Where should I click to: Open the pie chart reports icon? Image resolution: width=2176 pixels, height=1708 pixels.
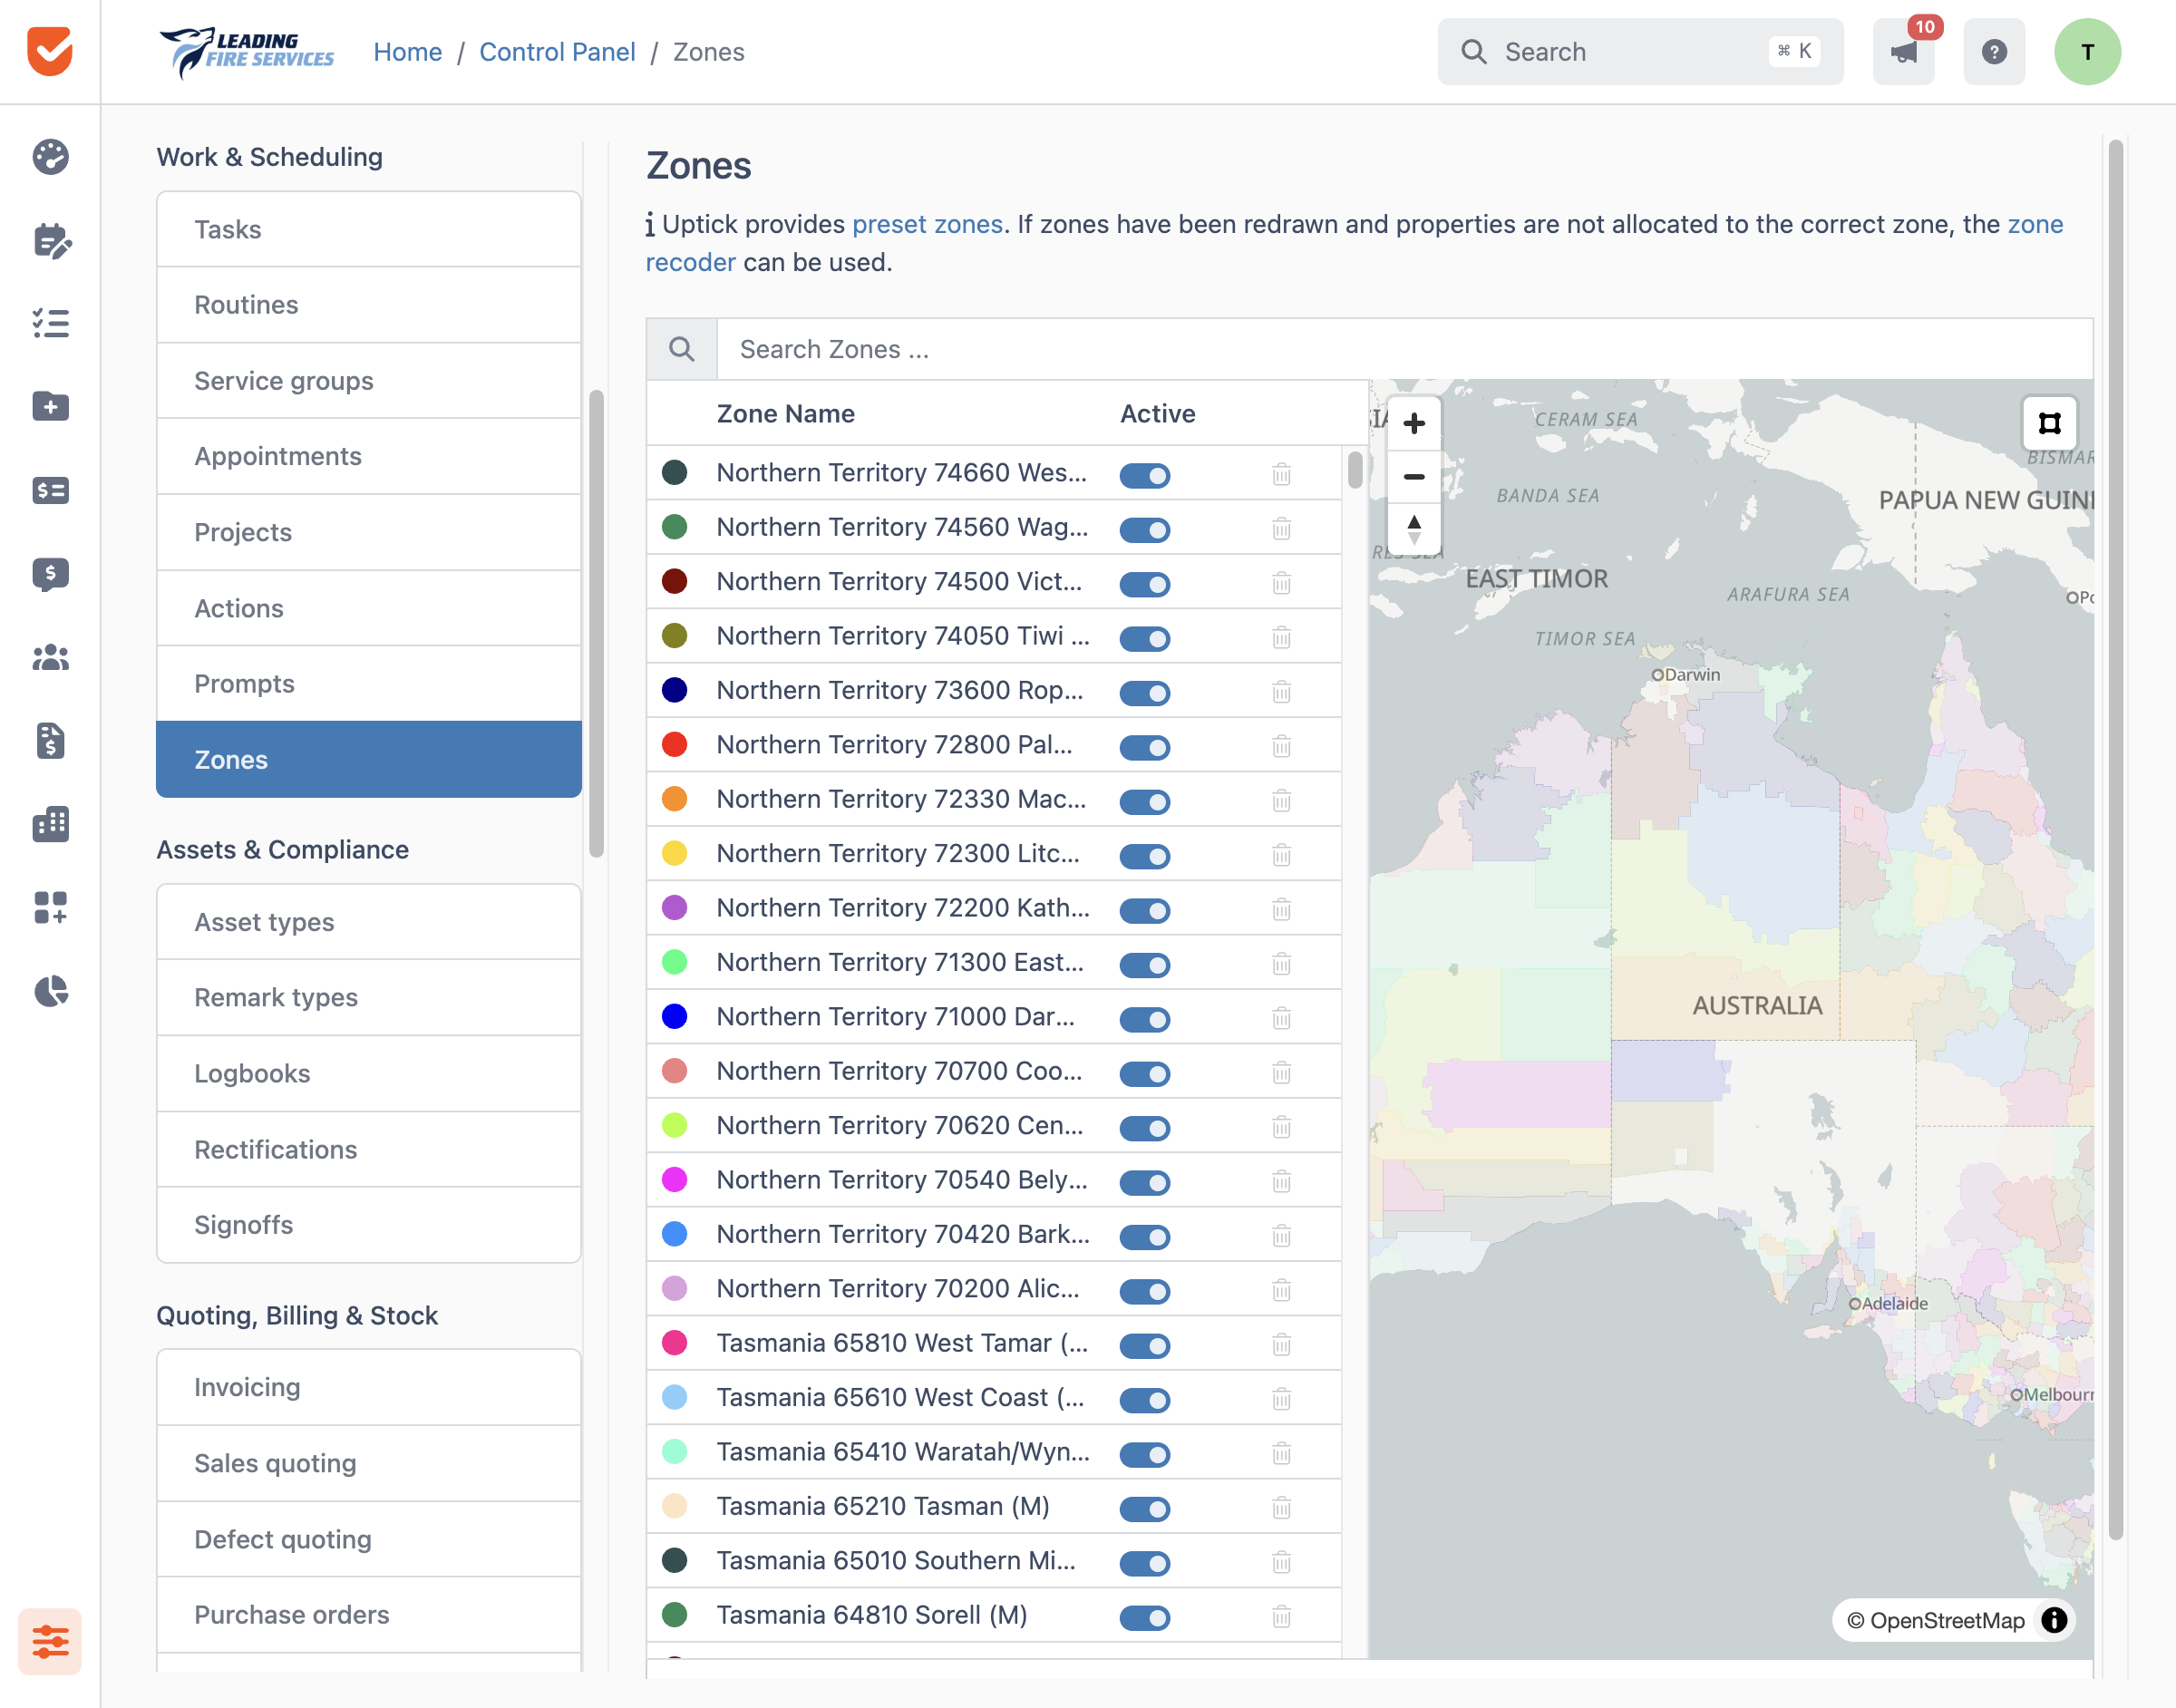(x=50, y=991)
